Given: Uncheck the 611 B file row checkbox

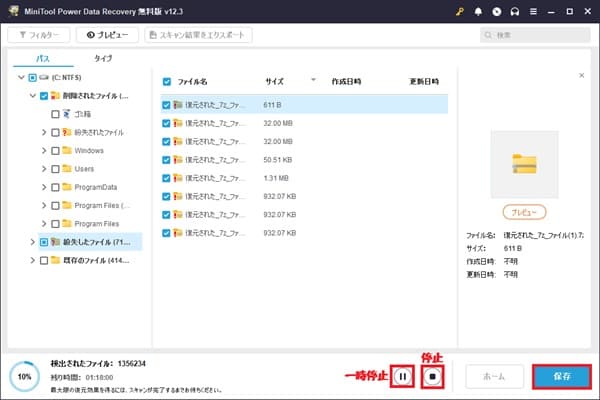Looking at the screenshot, I should pyautogui.click(x=166, y=105).
